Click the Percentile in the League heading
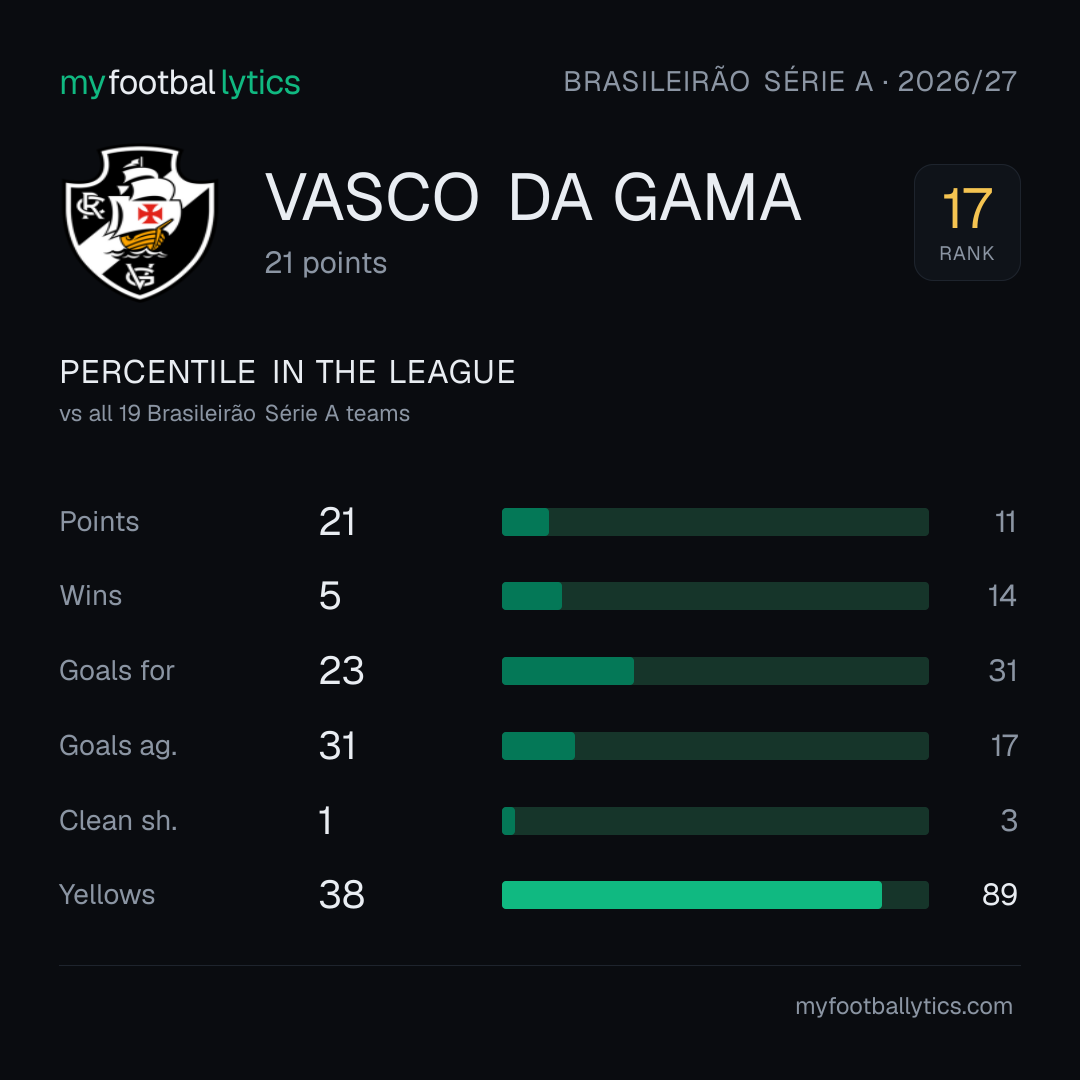 coord(287,372)
